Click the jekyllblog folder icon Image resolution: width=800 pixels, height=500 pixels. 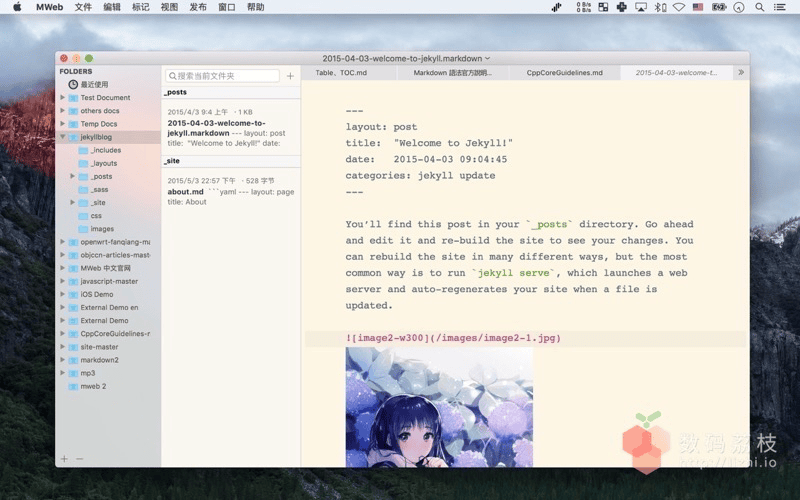click(73, 137)
